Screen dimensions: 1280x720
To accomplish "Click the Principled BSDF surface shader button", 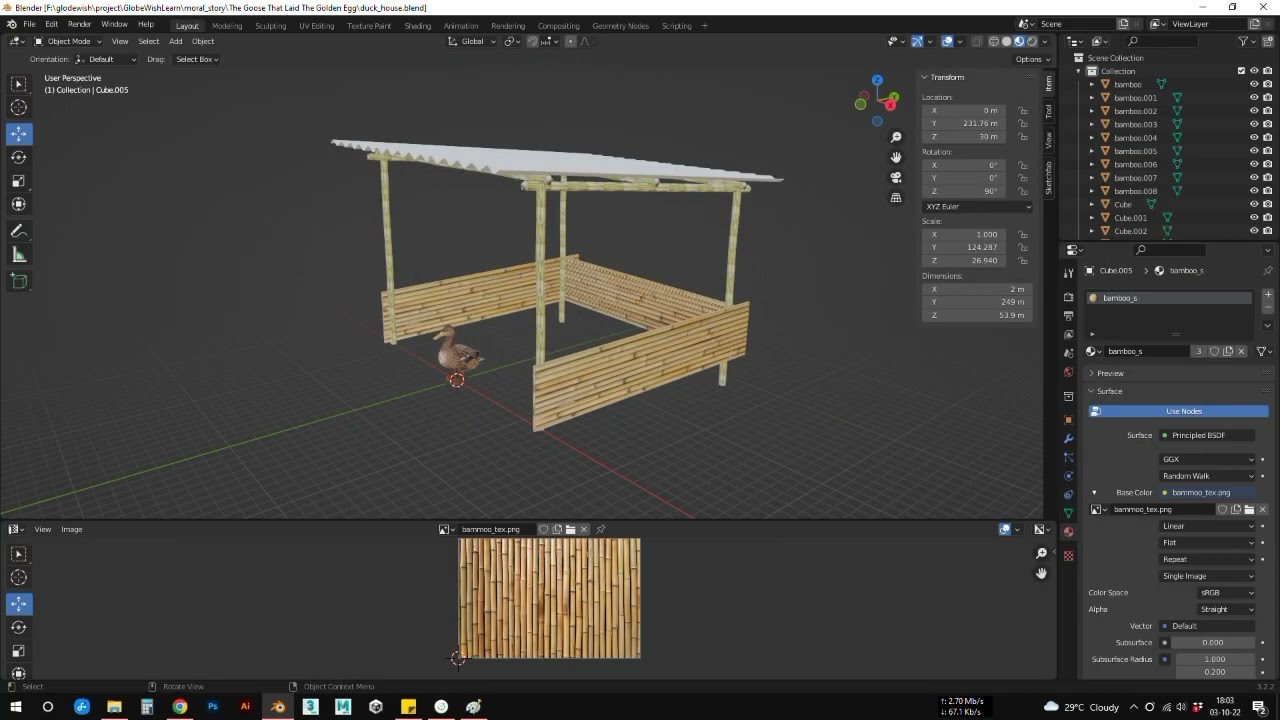I will click(x=1207, y=435).
